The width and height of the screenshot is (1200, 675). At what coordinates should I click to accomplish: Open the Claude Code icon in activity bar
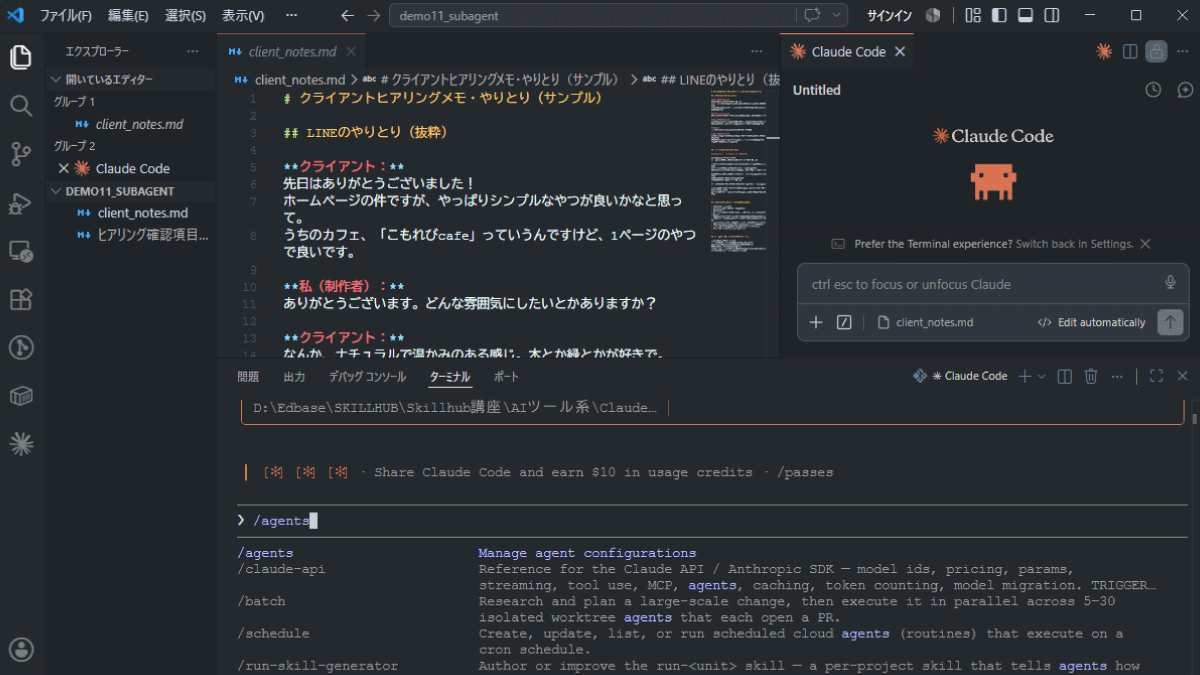tap(21, 443)
